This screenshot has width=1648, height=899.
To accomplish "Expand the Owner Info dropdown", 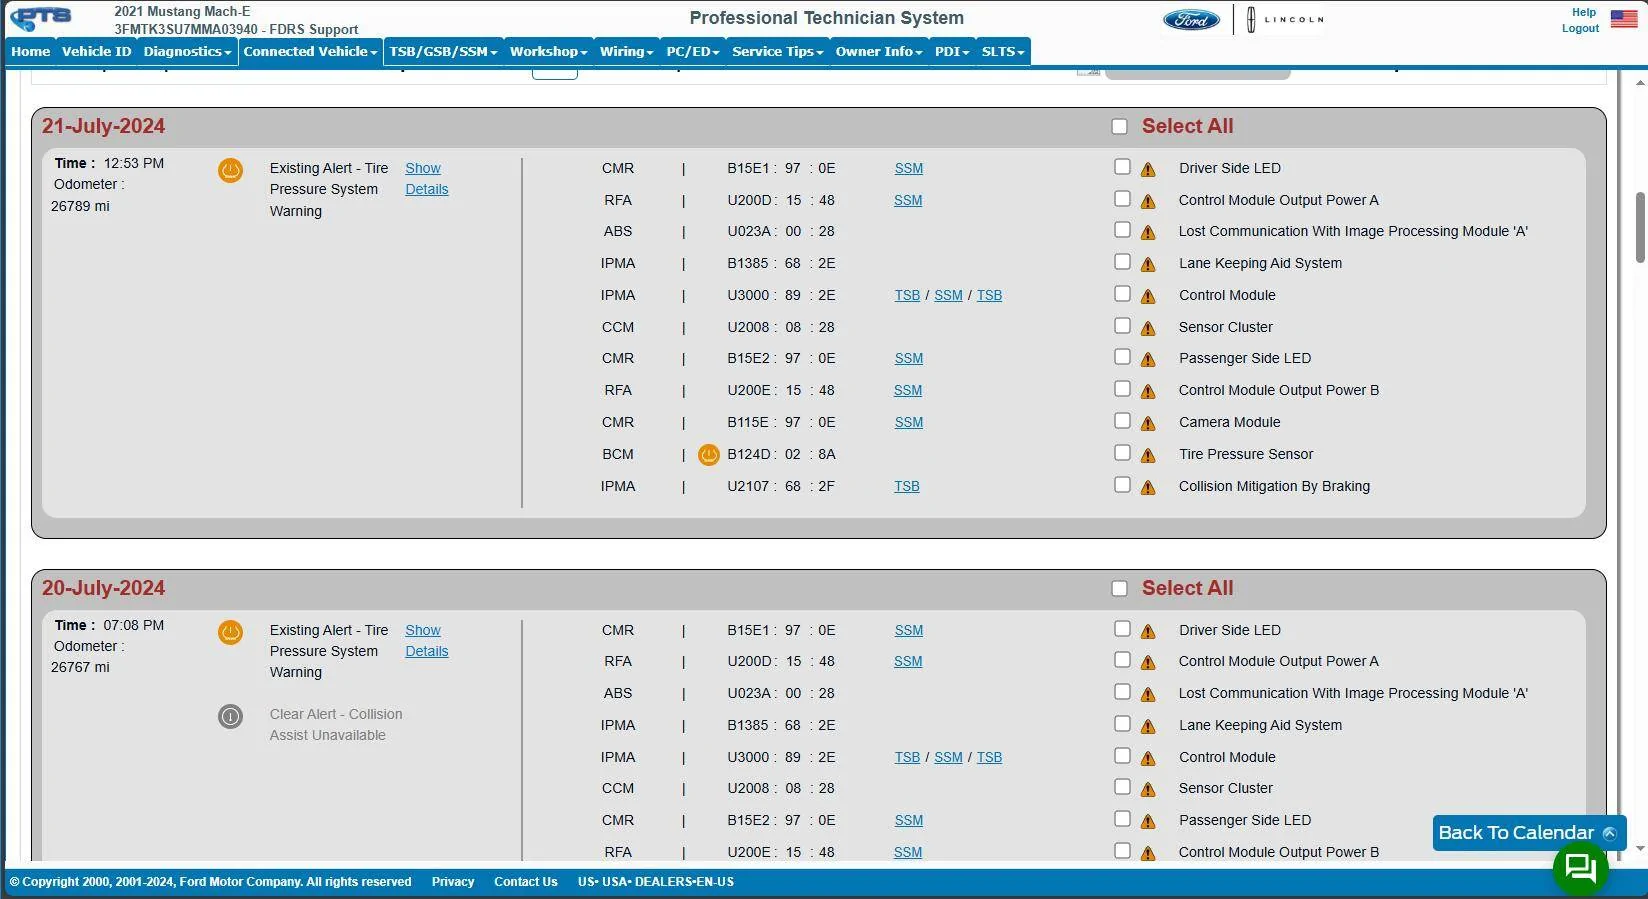I will 879,52.
